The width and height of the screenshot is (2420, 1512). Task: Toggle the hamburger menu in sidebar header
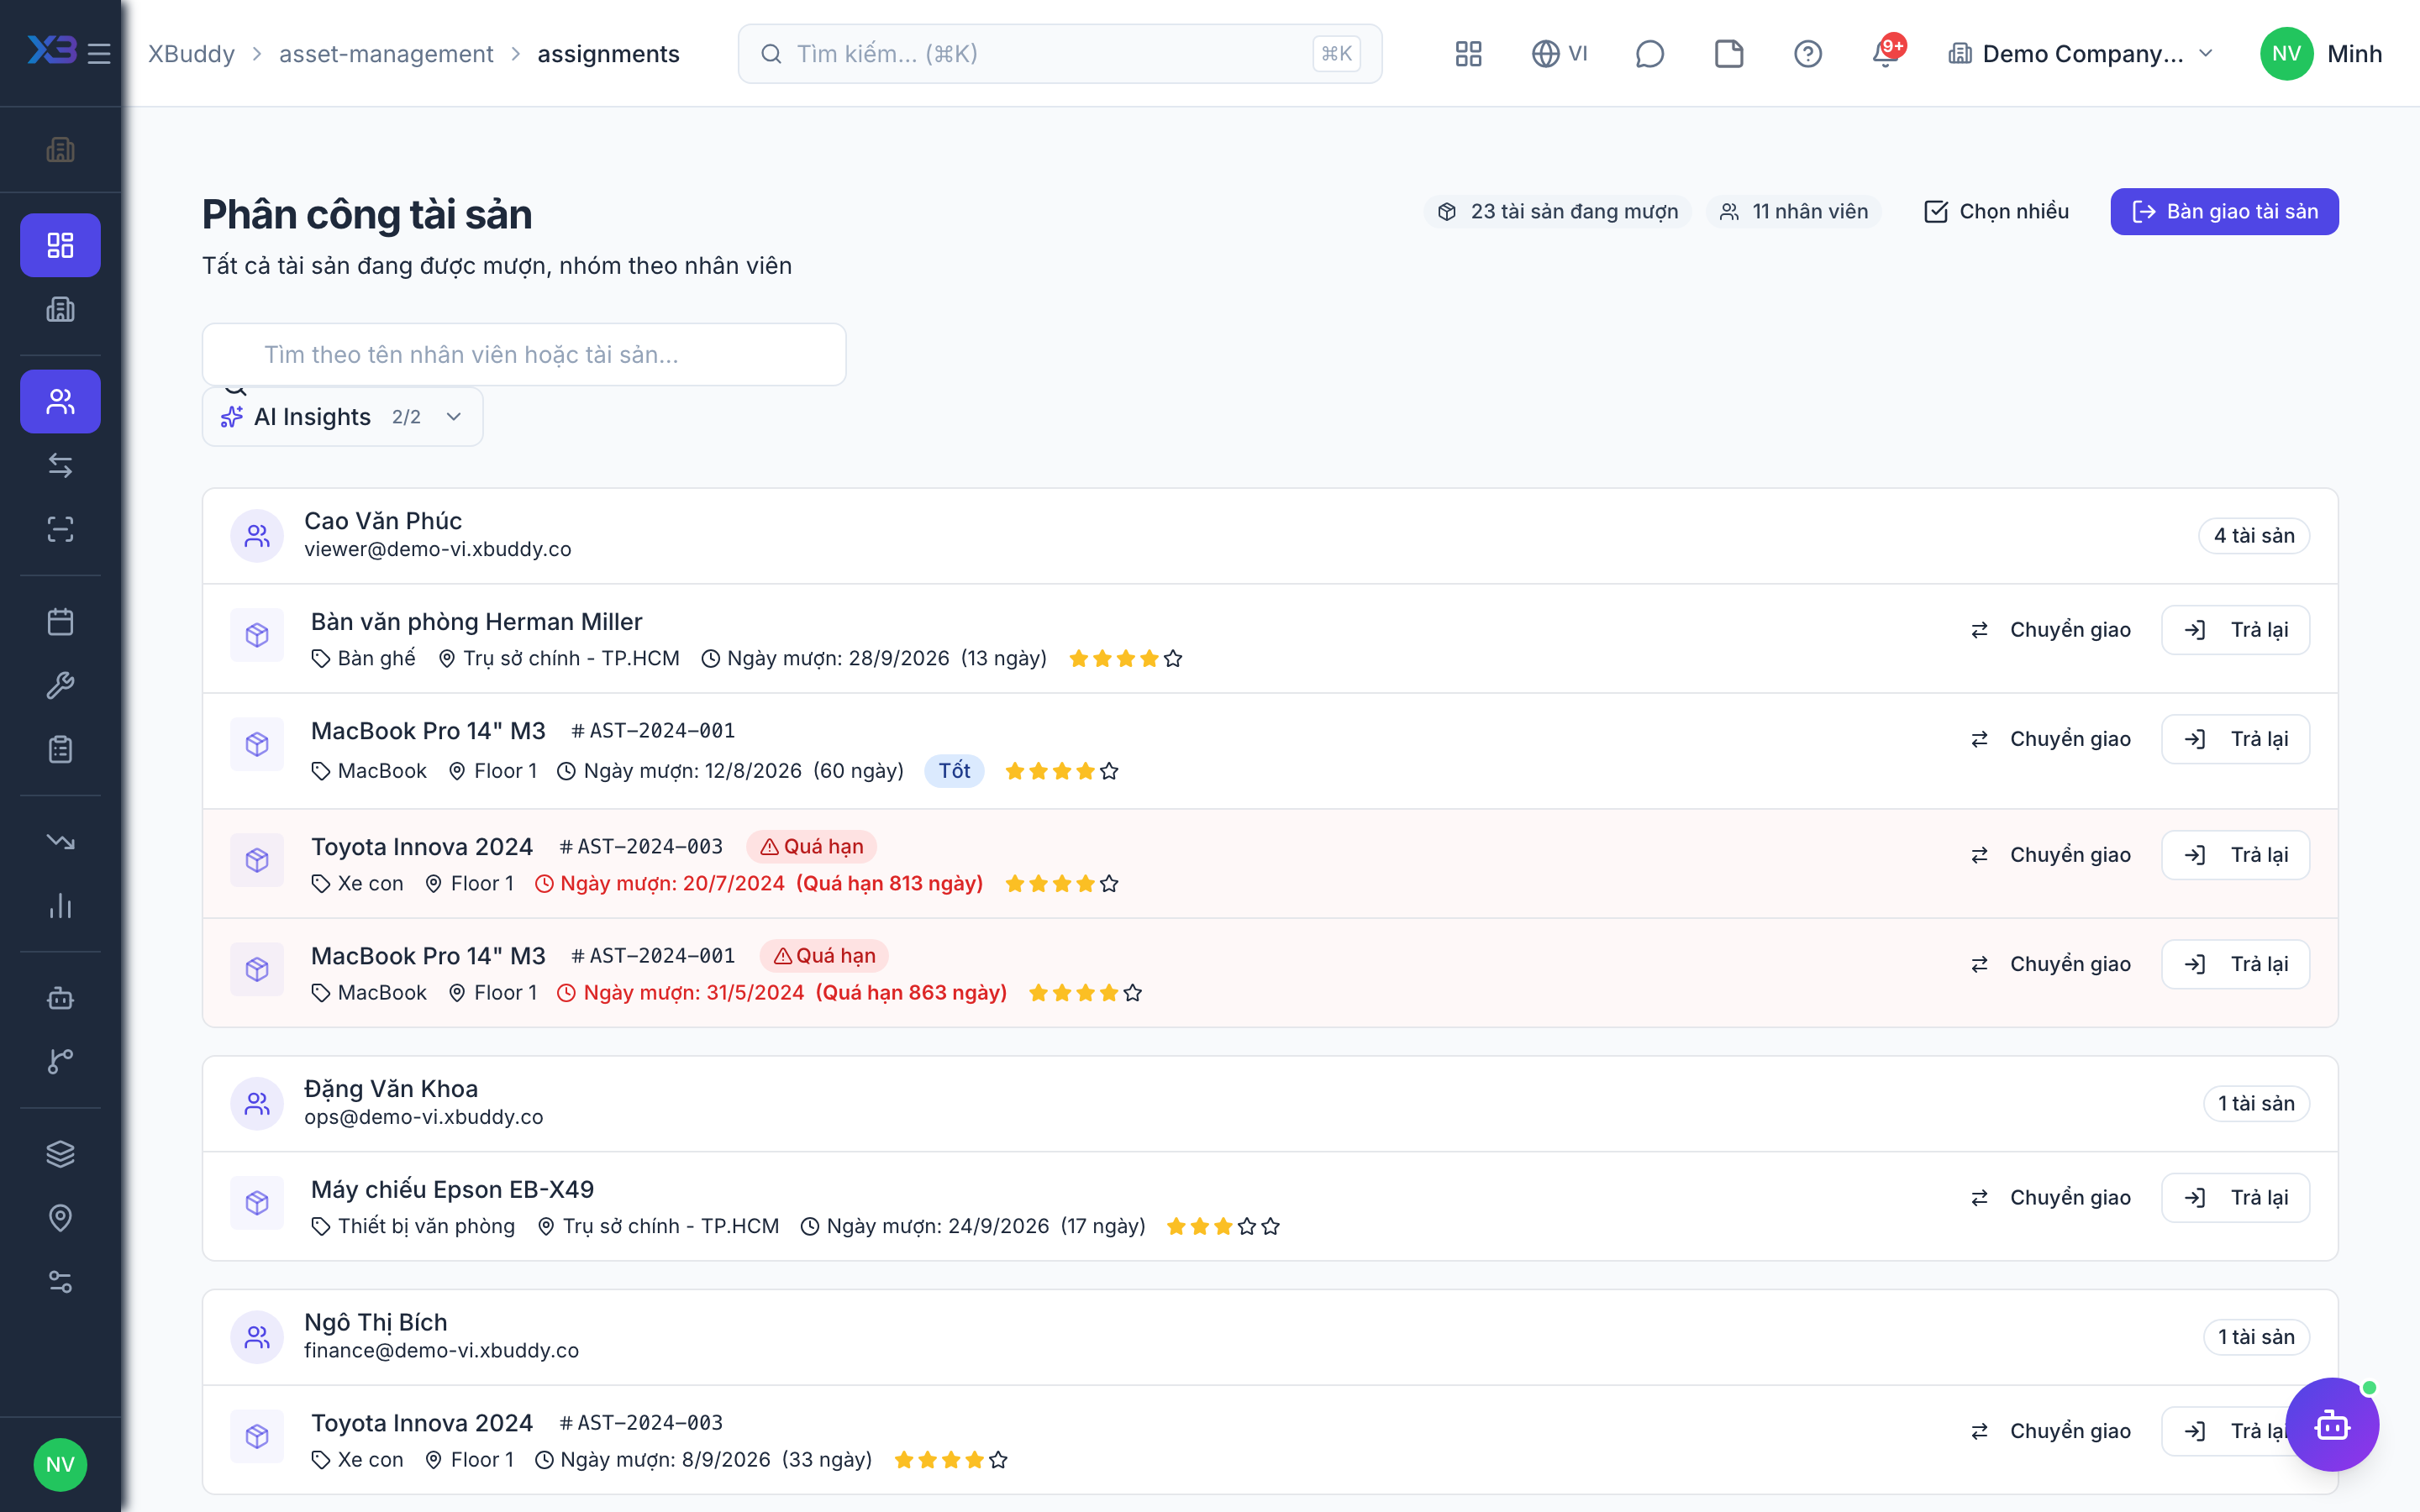point(99,53)
